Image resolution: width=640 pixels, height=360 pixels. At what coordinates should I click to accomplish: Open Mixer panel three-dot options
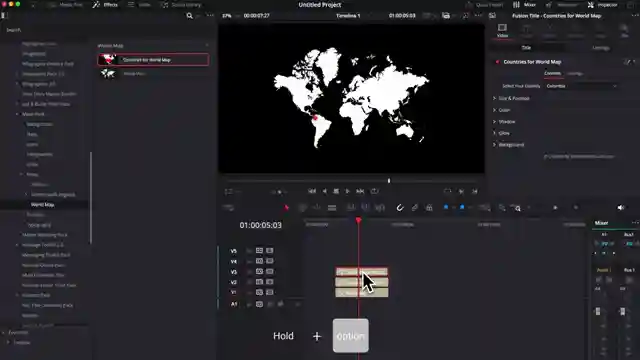[635, 223]
